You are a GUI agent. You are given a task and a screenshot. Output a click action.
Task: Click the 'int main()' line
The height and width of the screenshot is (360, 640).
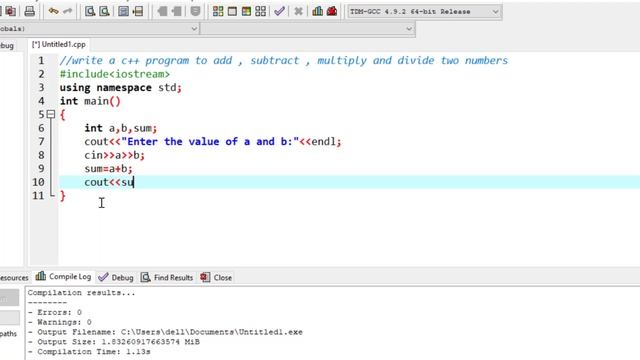point(90,101)
